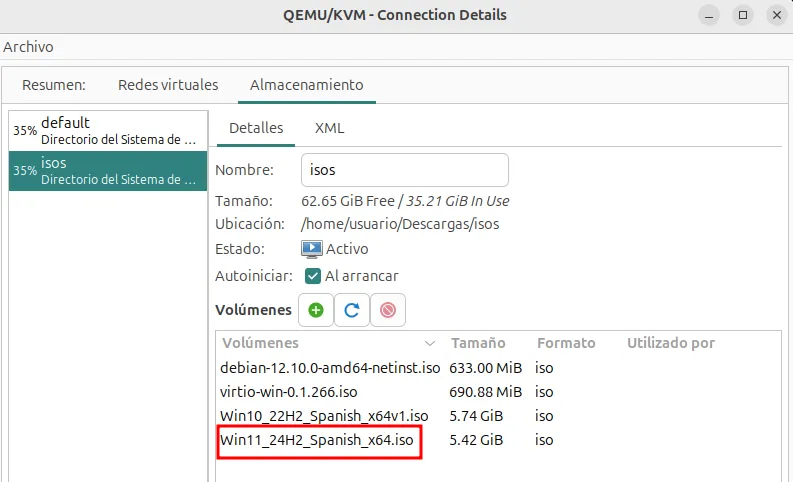Switch to the Resumen tab
793x482 pixels.
54,85
